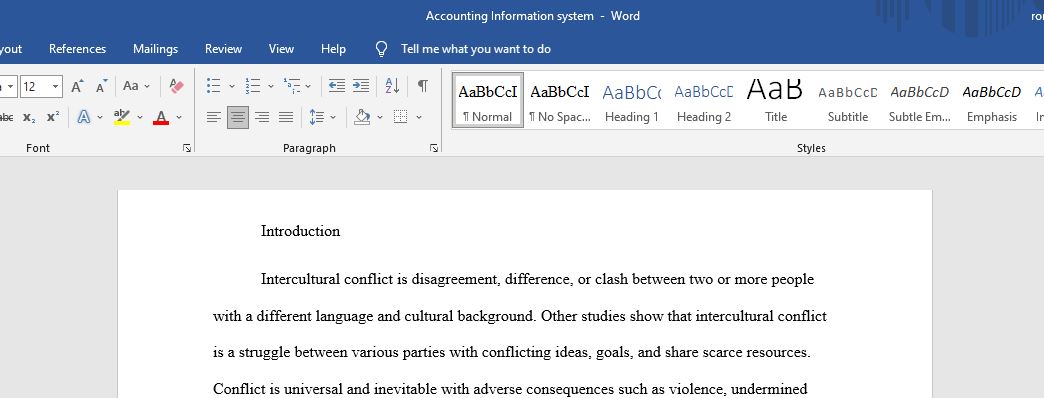Open Paragraph dialog launcher
Viewport: 1044px width, 398px height.
click(434, 148)
